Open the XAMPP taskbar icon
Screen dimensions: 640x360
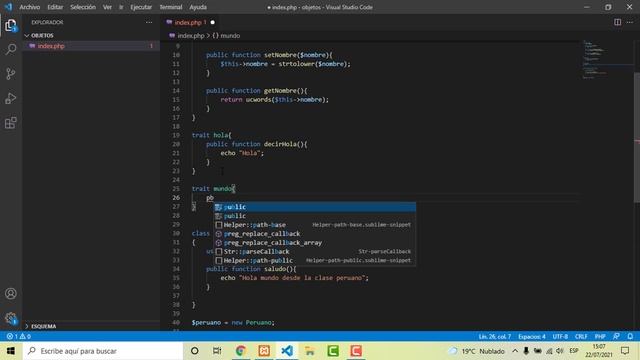264,351
